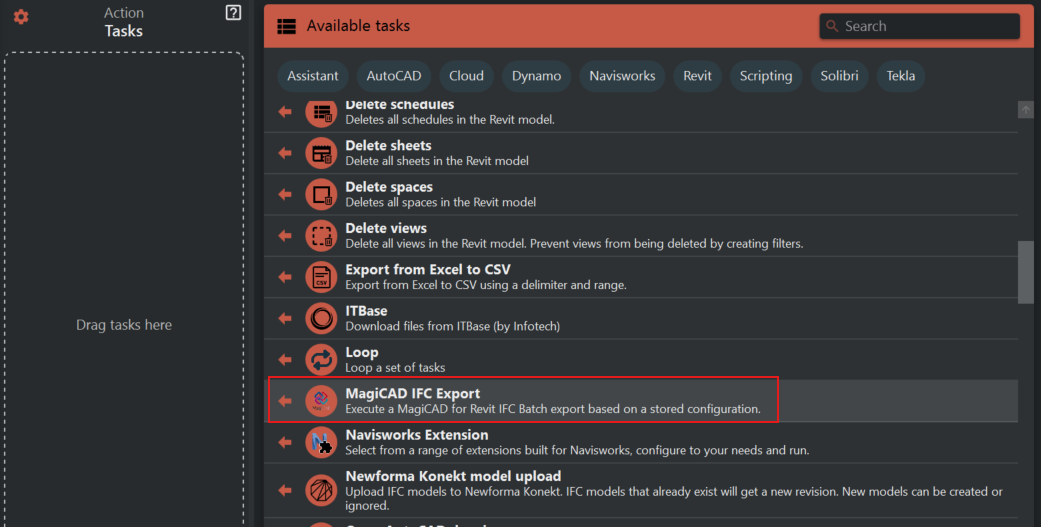The height and width of the screenshot is (527, 1041).
Task: Click the ITBase task icon
Action: point(321,318)
